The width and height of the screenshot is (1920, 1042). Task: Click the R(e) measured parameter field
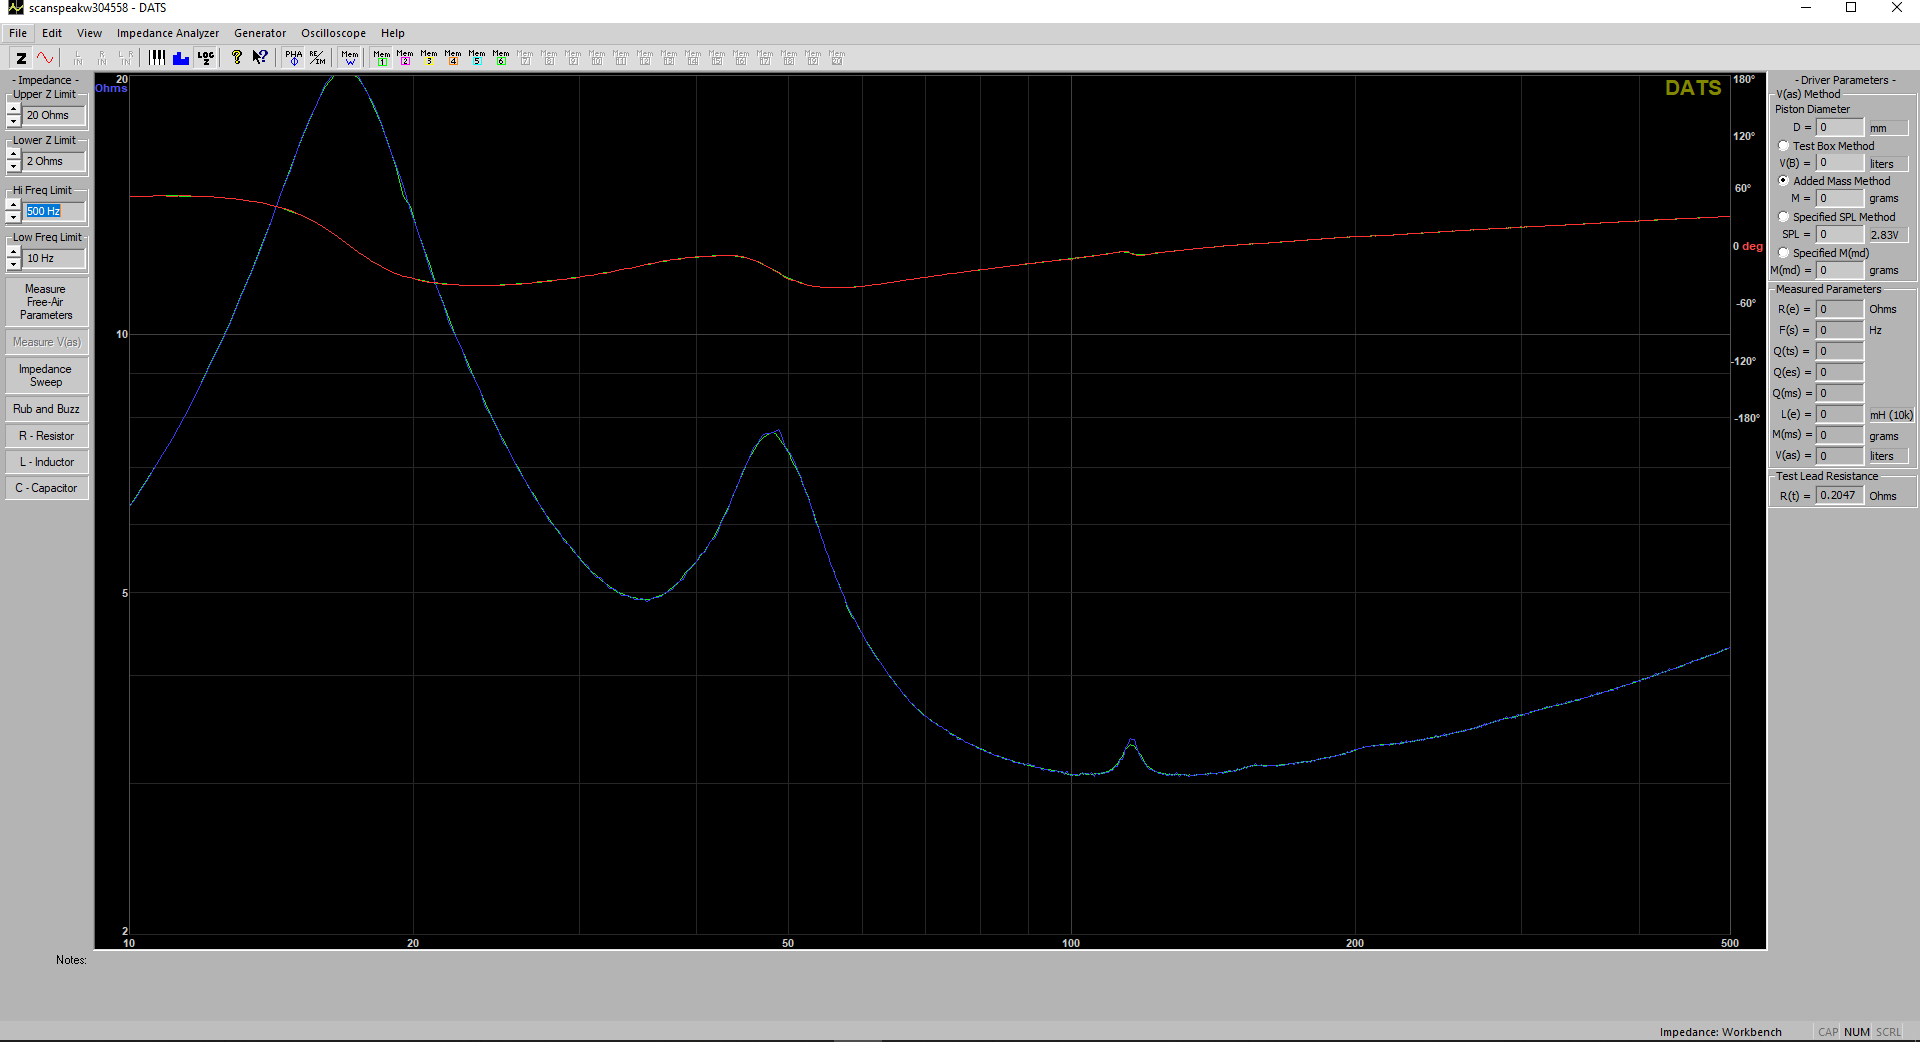tap(1840, 309)
